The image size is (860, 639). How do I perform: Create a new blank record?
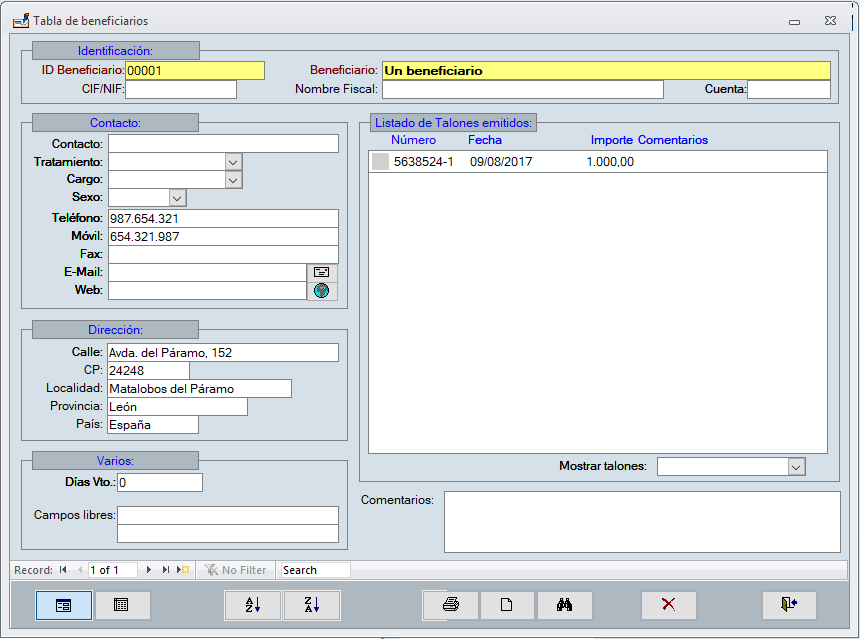pyautogui.click(x=507, y=605)
